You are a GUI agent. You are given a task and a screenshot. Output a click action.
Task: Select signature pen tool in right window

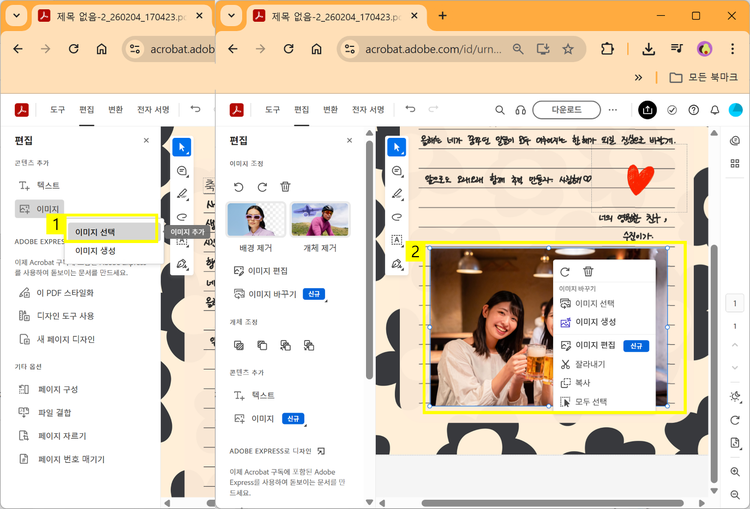pyautogui.click(x=397, y=264)
